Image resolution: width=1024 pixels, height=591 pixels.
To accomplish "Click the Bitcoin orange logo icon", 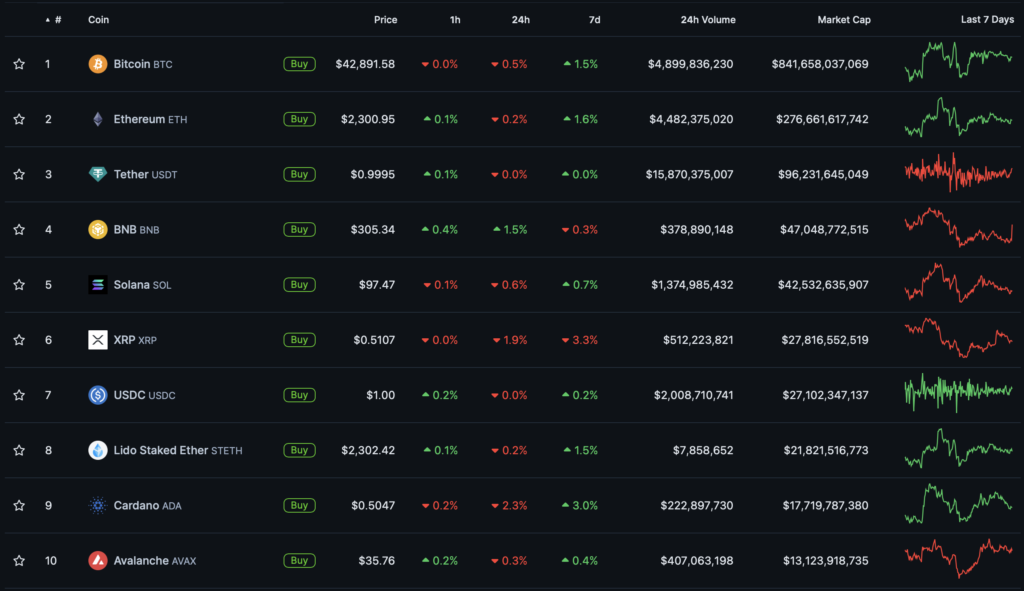I will click(x=97, y=64).
